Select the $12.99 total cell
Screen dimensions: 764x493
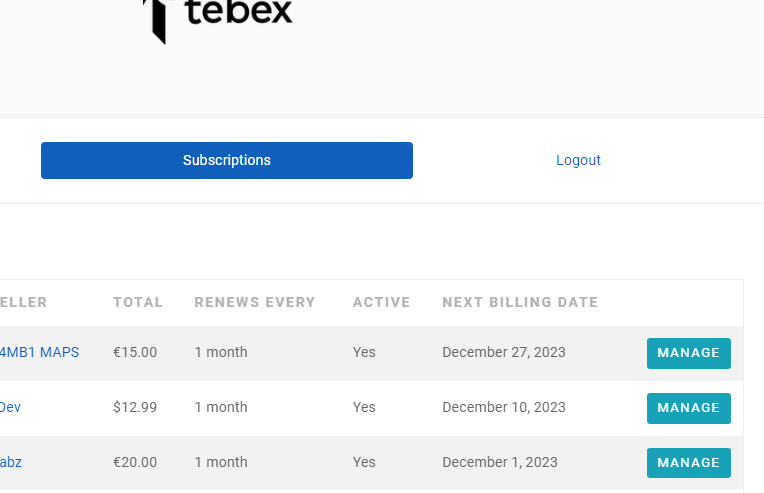pos(135,407)
